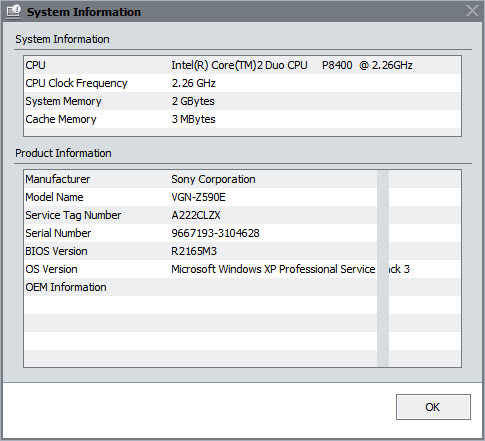Click the R2165M3 BIOS value
The width and height of the screenshot is (485, 441).
point(194,251)
